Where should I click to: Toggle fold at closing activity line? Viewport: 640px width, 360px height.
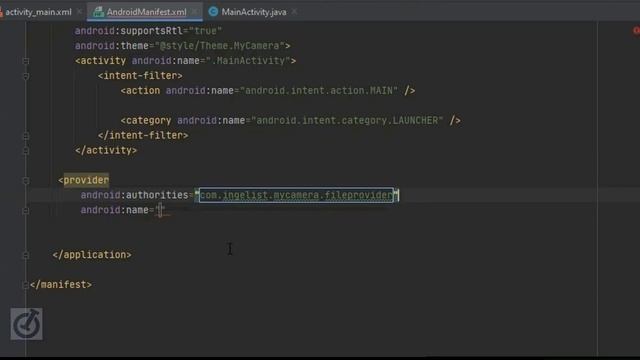(x=26, y=151)
